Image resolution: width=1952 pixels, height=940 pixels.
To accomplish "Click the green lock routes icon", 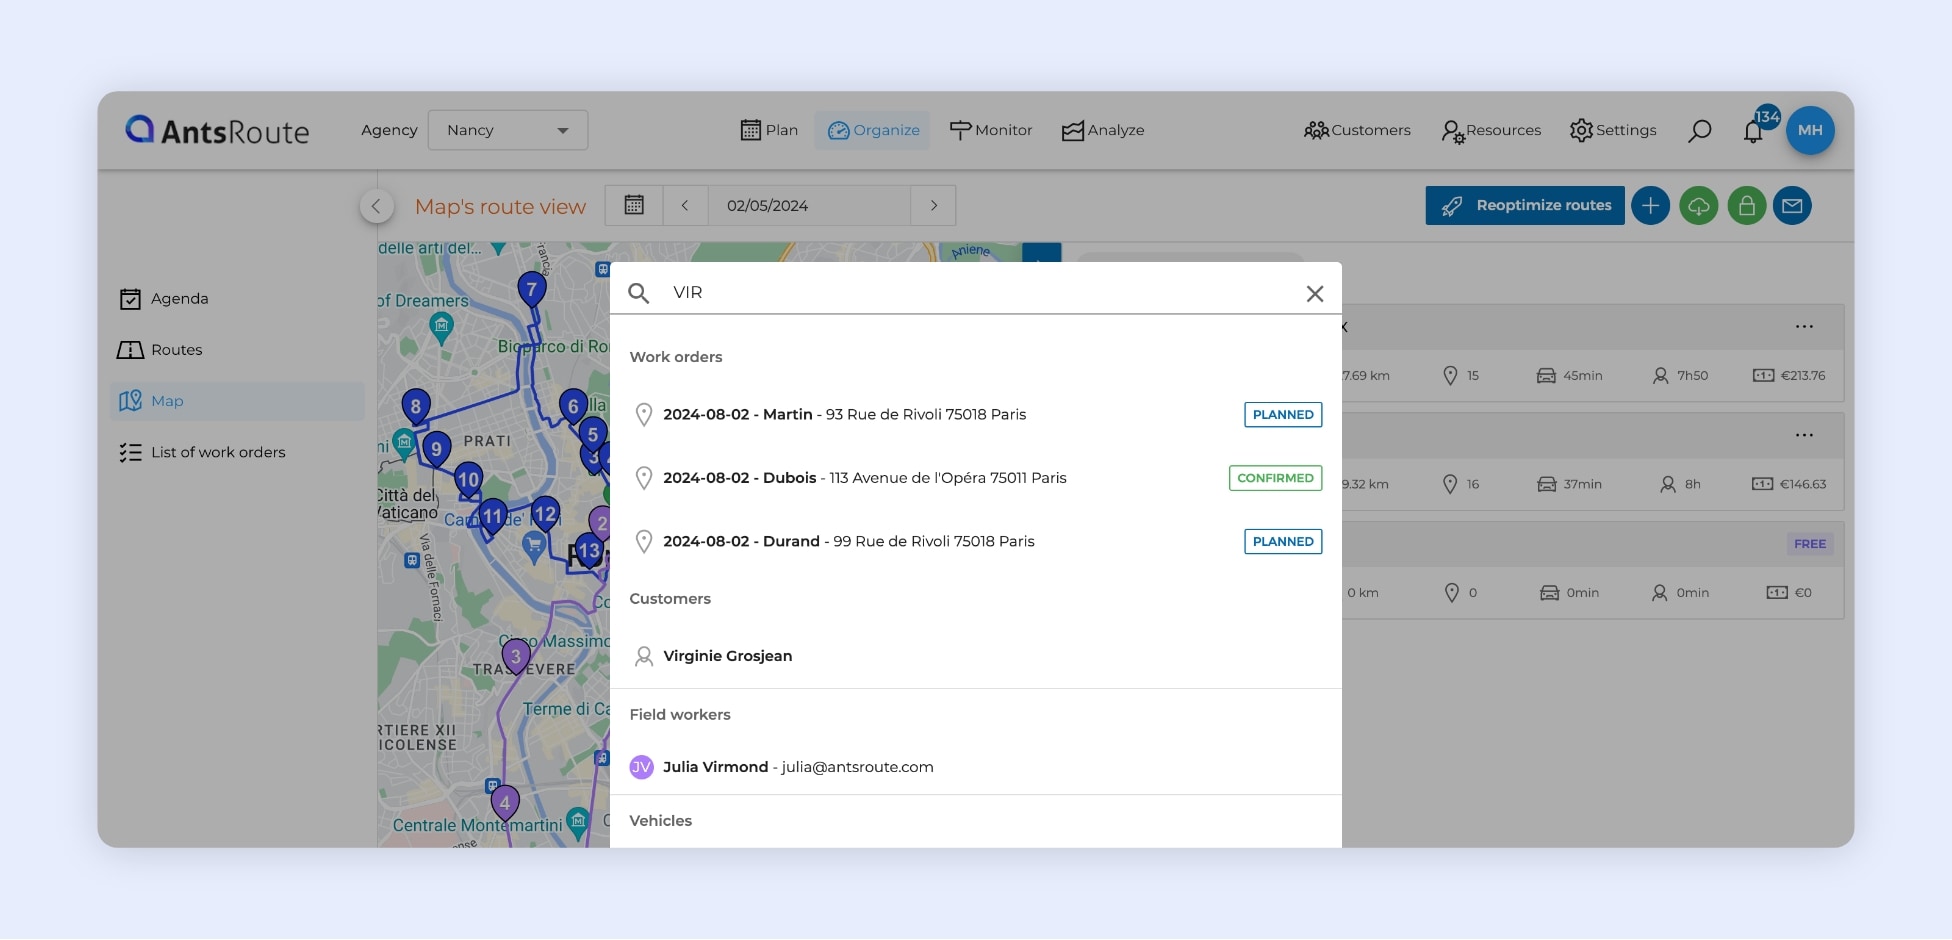I will [x=1746, y=206].
